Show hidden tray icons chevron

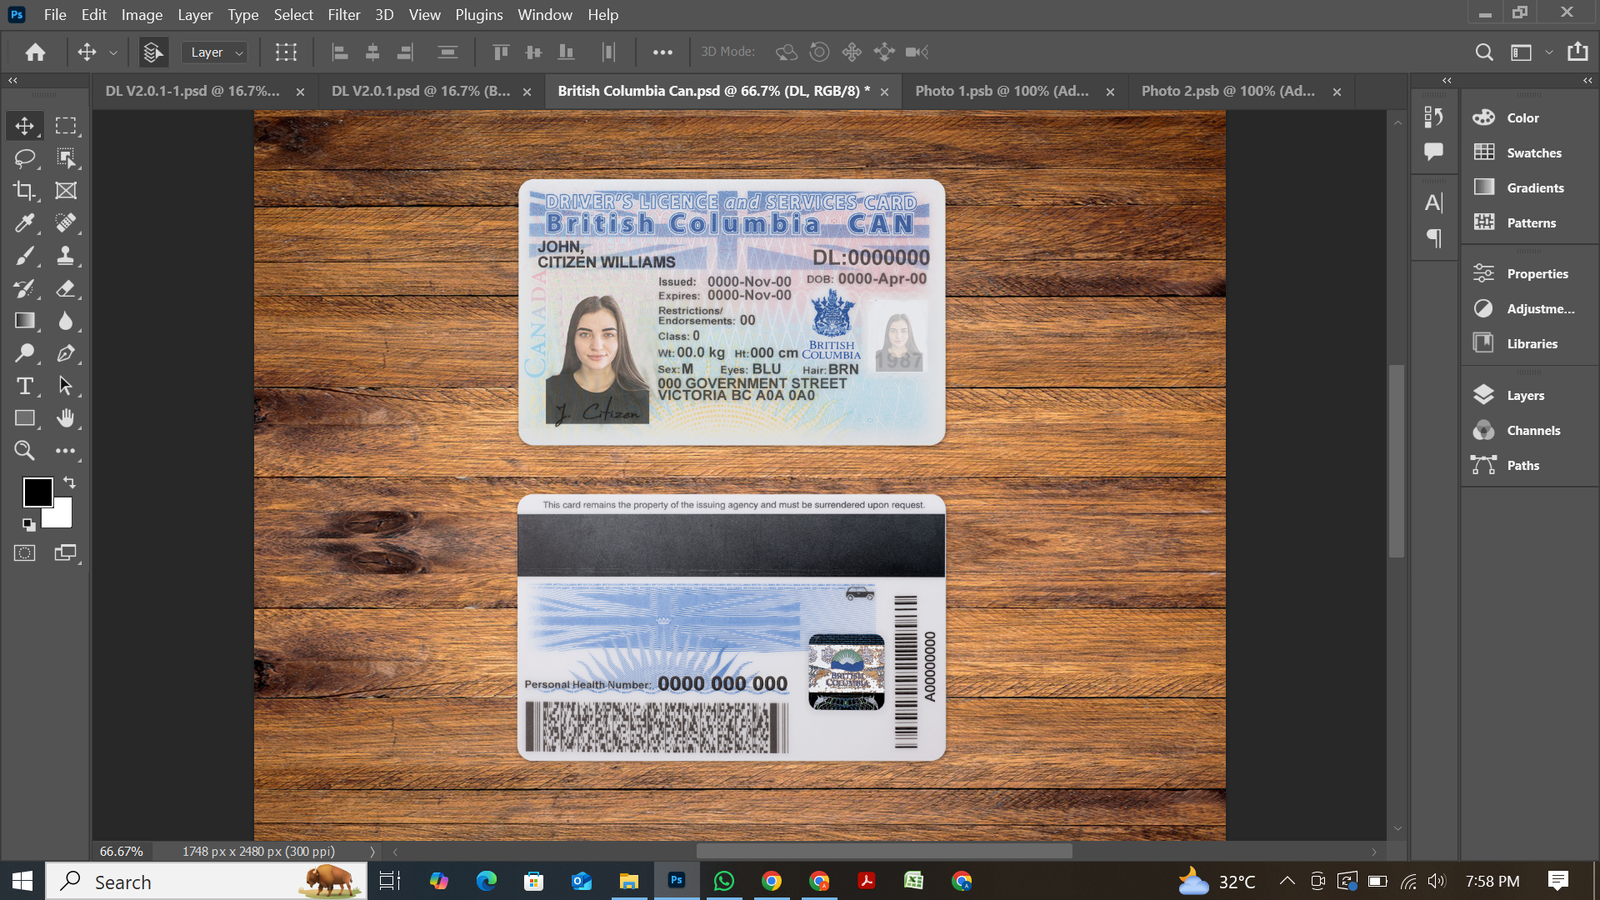[x=1287, y=881]
